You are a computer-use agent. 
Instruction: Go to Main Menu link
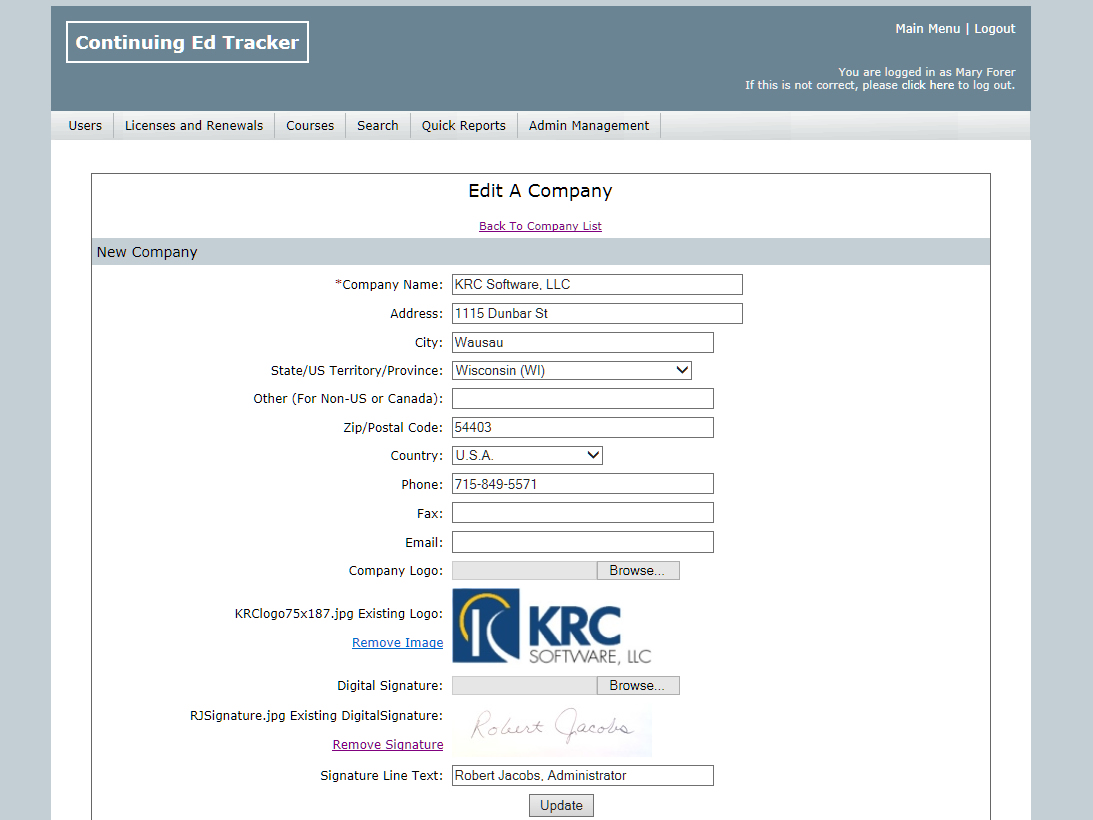pos(927,29)
